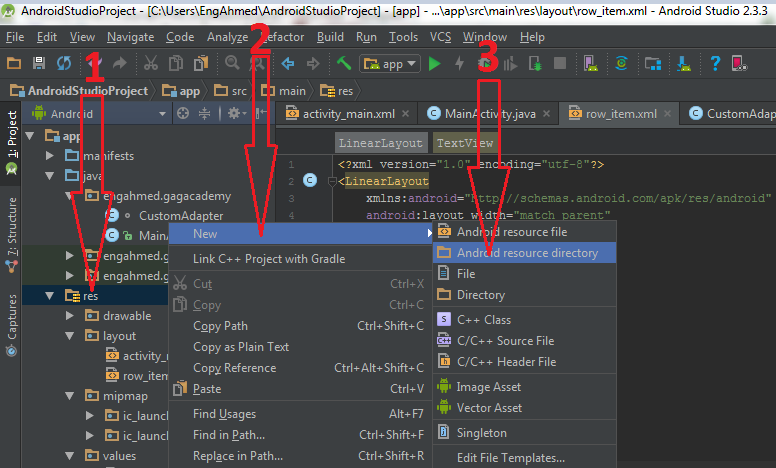Image resolution: width=776 pixels, height=468 pixels.
Task: Click the Stop square icon
Action: (560, 63)
